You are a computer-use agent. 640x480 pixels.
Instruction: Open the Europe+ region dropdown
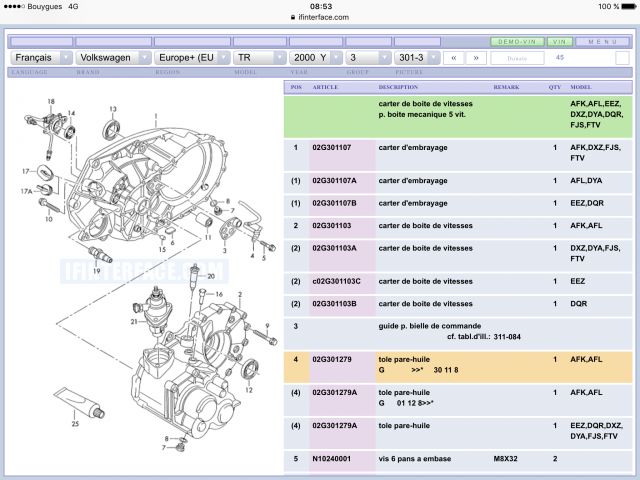(x=192, y=58)
